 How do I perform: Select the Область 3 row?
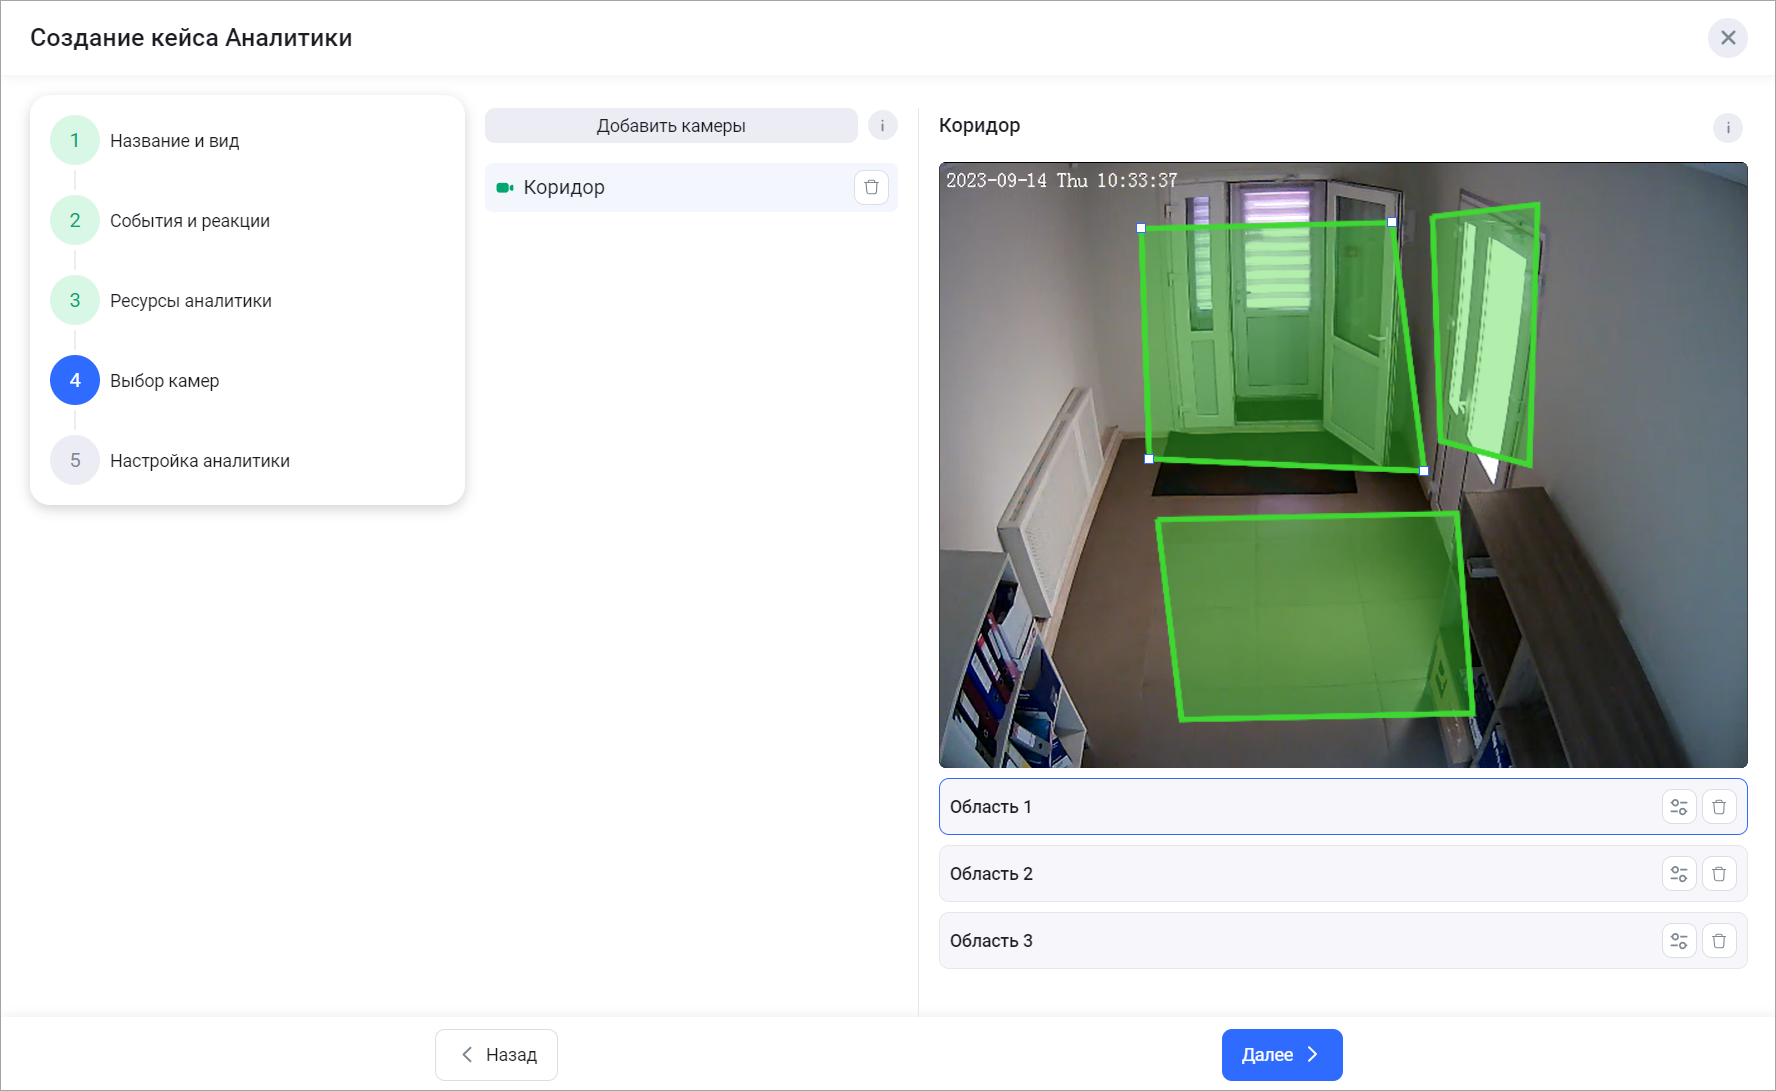click(x=1290, y=941)
